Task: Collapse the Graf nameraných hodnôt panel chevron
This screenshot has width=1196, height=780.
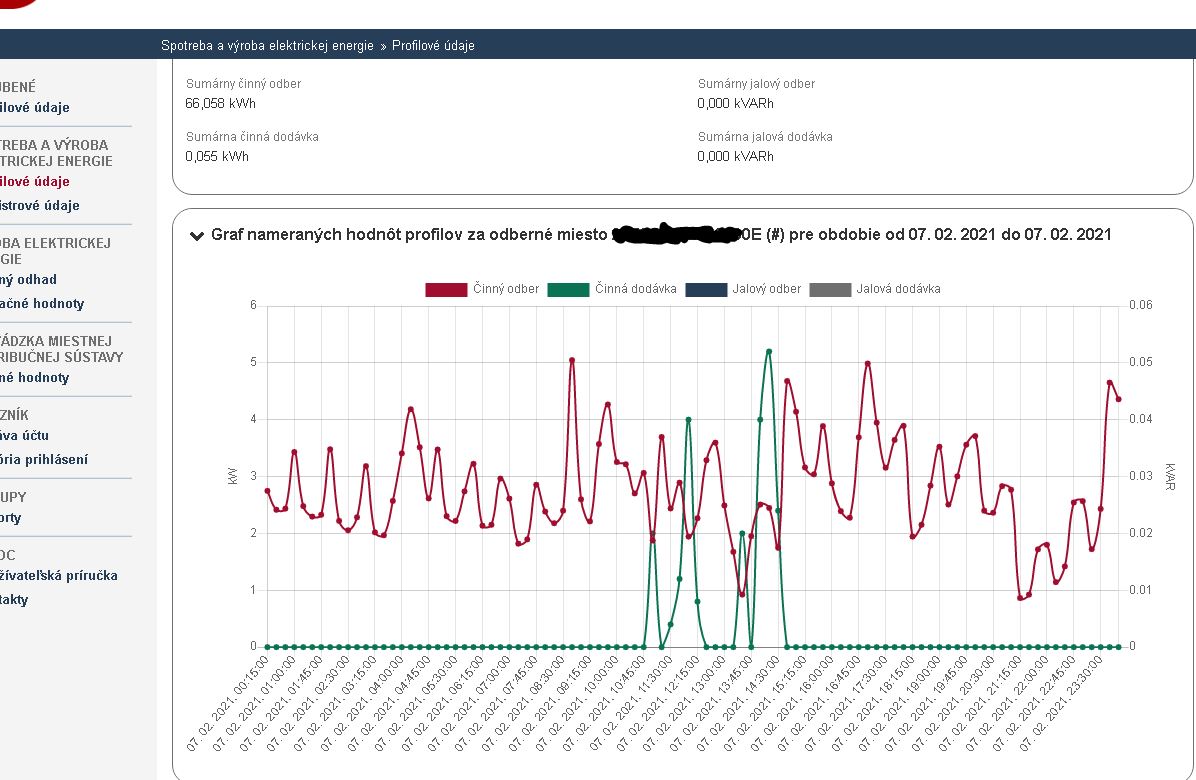Action: coord(196,236)
